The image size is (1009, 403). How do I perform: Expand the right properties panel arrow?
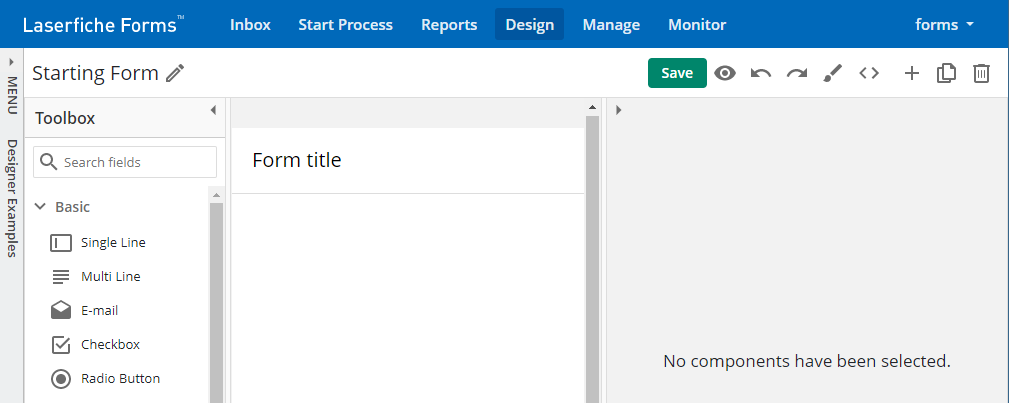click(x=618, y=110)
